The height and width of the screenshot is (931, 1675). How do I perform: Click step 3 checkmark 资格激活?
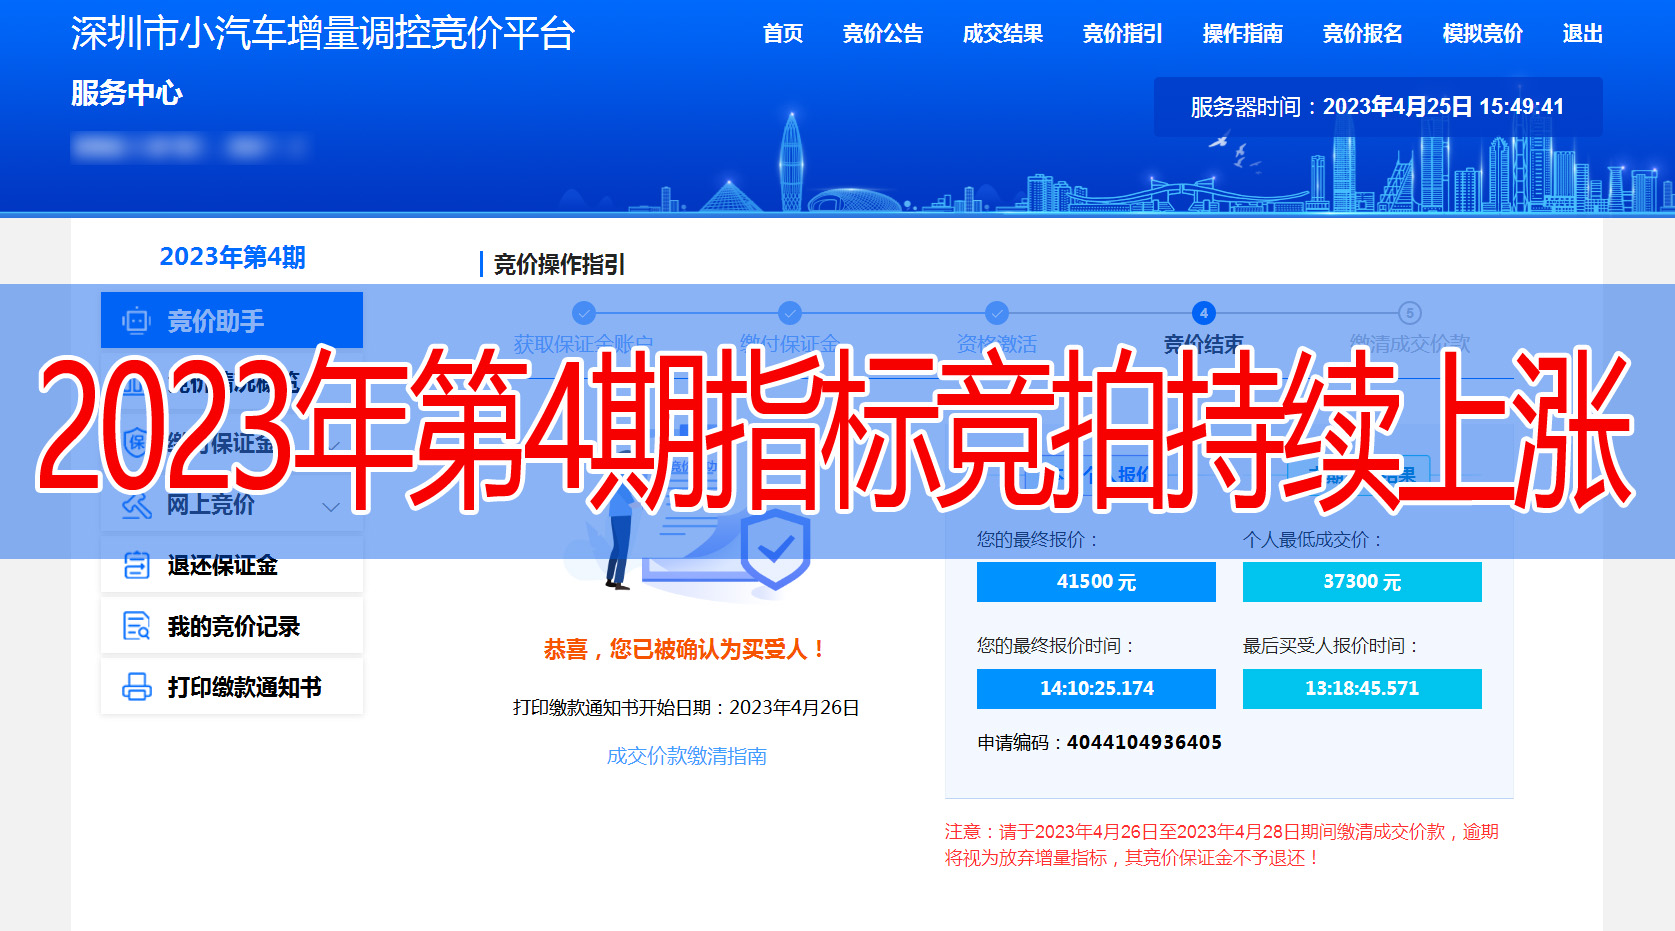click(997, 312)
